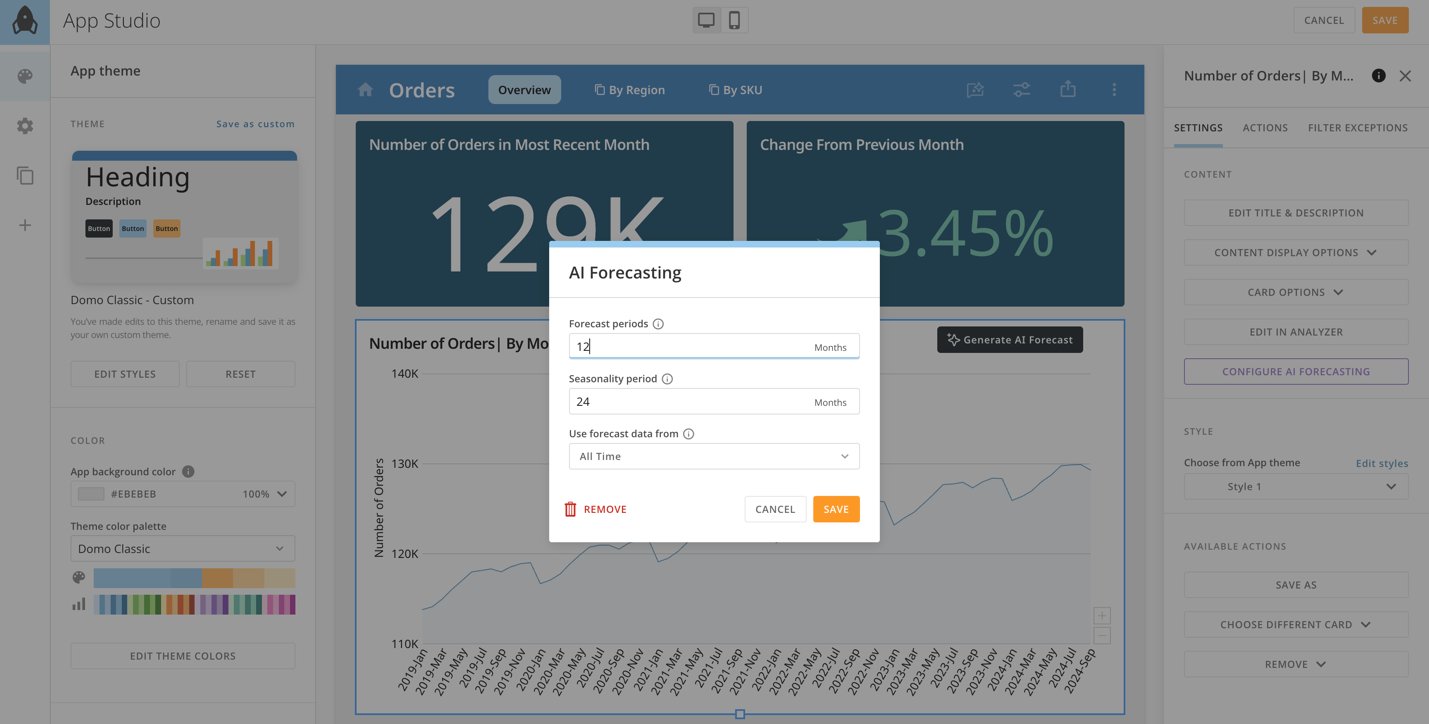Switch to desktop preview icon
Image resolution: width=1429 pixels, height=724 pixels.
(x=707, y=20)
